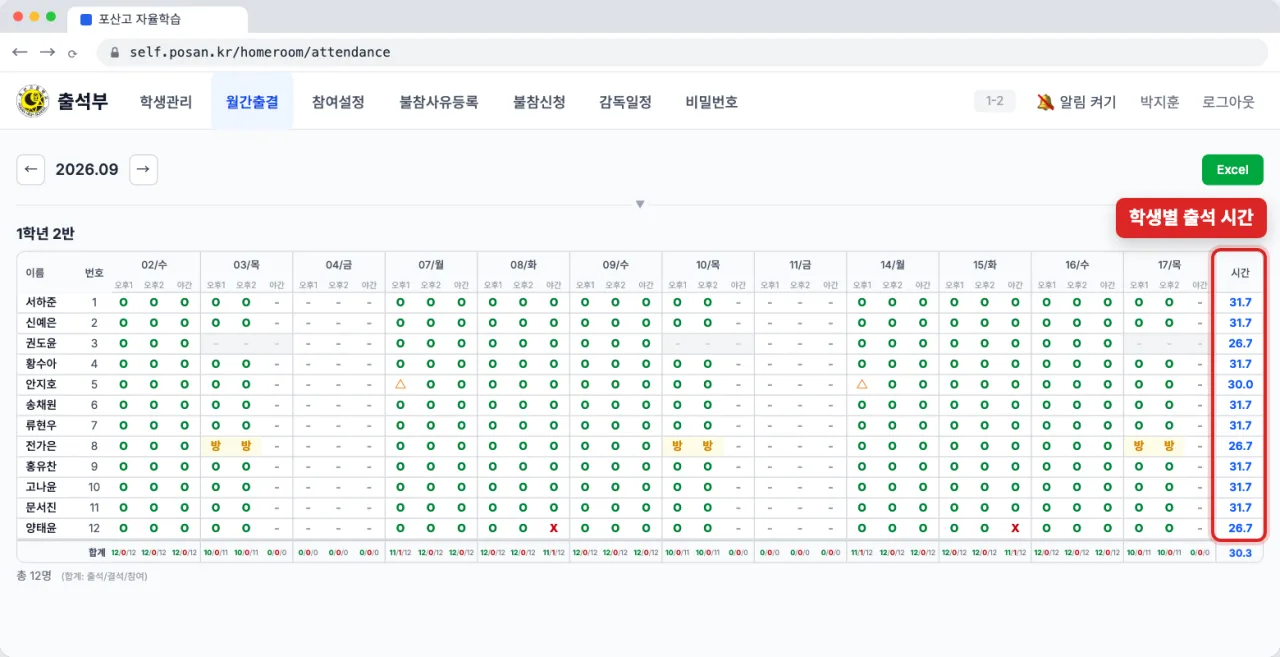Click the red X absence mark for 양태윤 on 08/화

pyautogui.click(x=553, y=528)
